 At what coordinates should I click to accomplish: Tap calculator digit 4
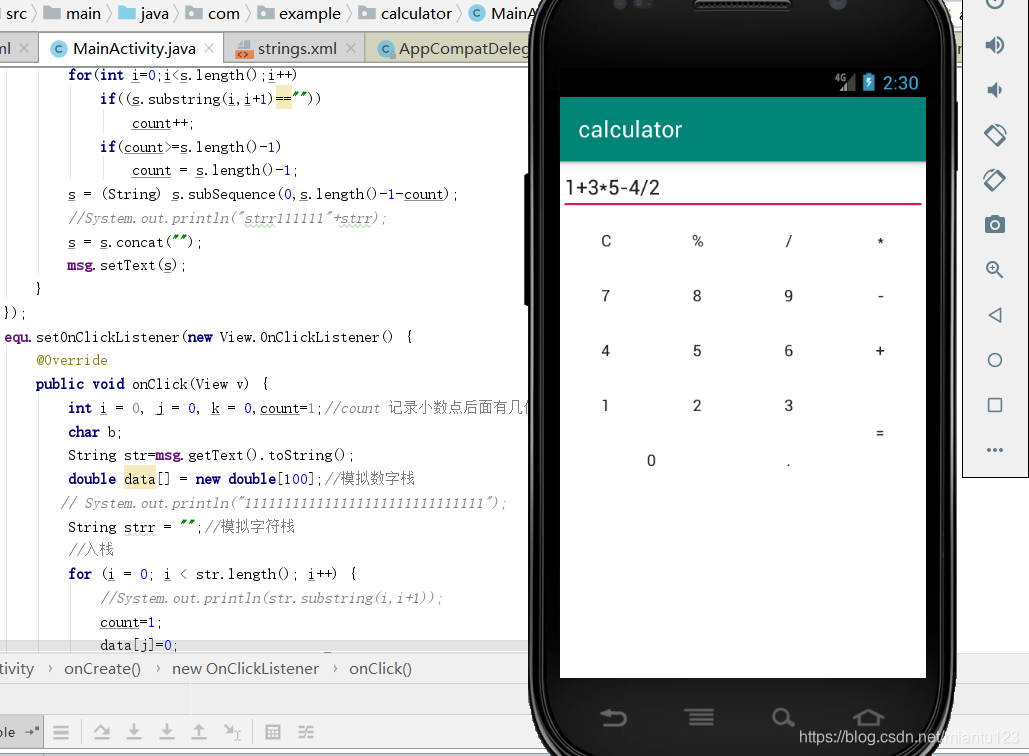click(606, 351)
